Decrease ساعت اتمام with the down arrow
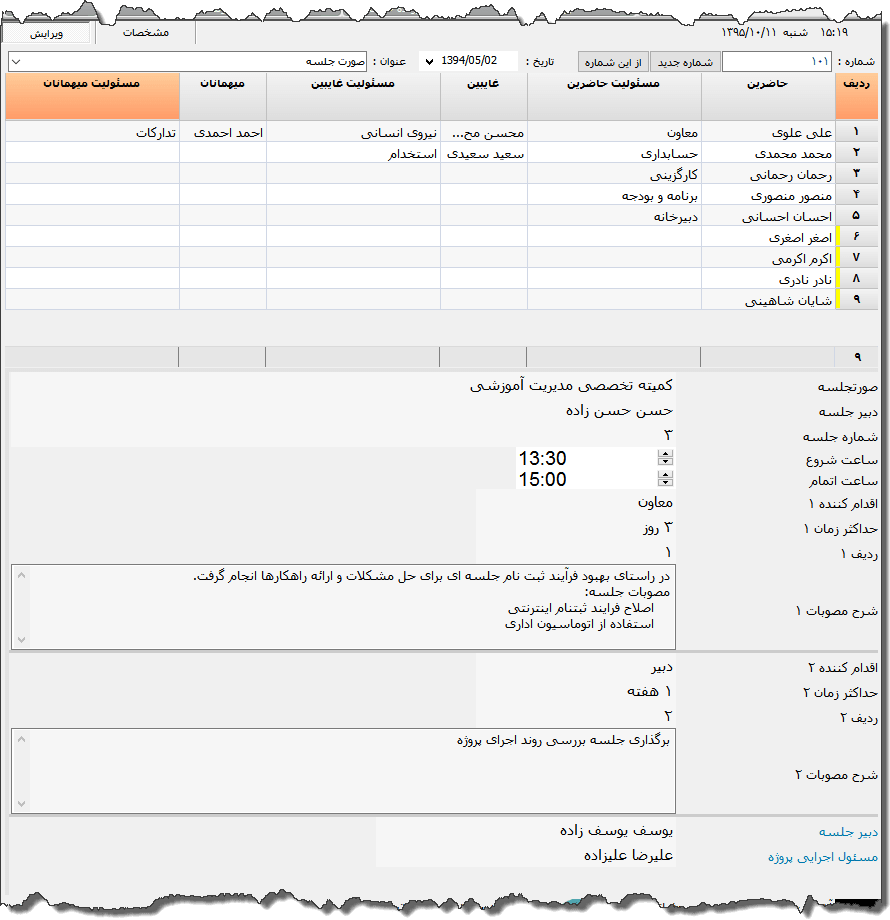This screenshot has width=890, height=920. click(666, 484)
